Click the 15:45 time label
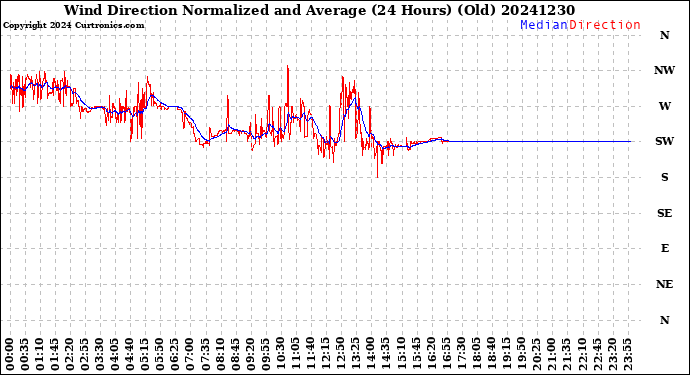 pyautogui.click(x=416, y=354)
